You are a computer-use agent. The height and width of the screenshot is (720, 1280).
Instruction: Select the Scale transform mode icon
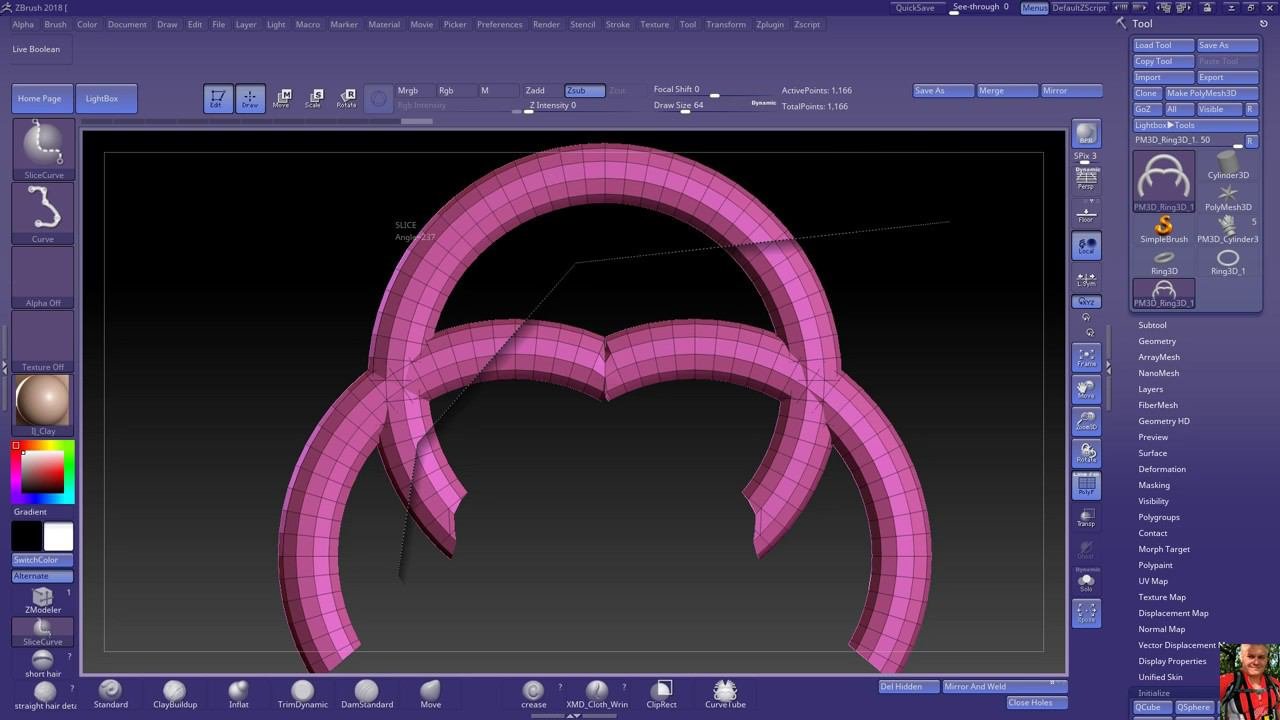[x=313, y=97]
